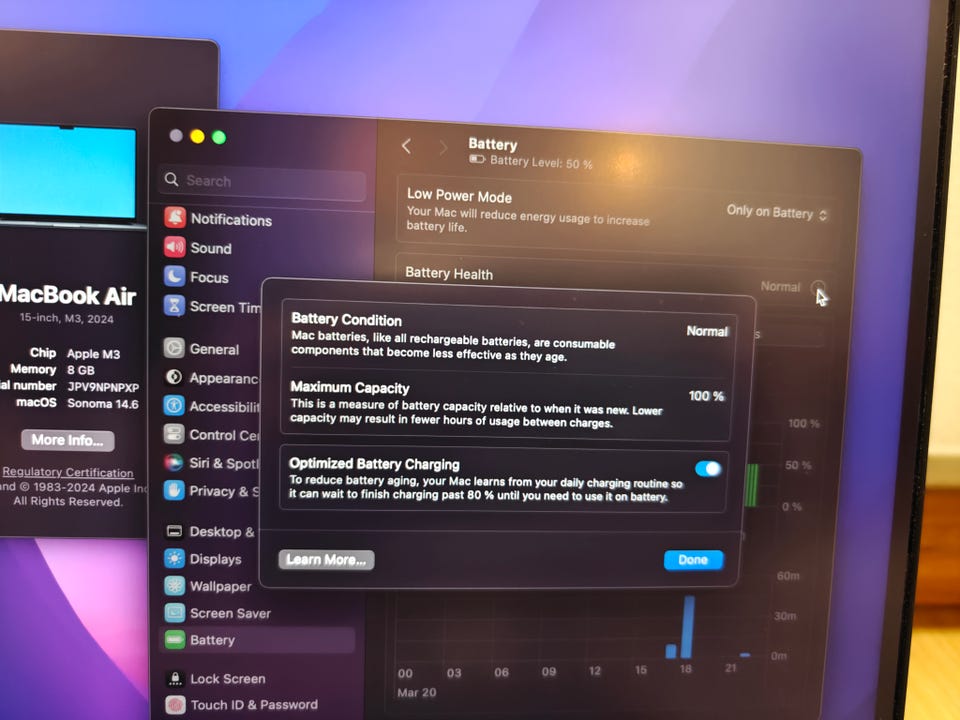Click the 'Optimized Battery Charging' heading

374,463
